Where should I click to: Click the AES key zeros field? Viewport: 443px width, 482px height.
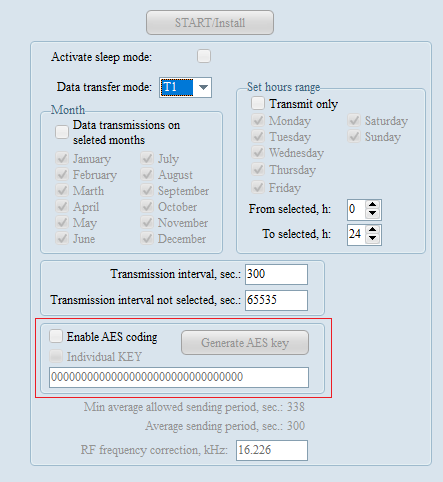(179, 377)
